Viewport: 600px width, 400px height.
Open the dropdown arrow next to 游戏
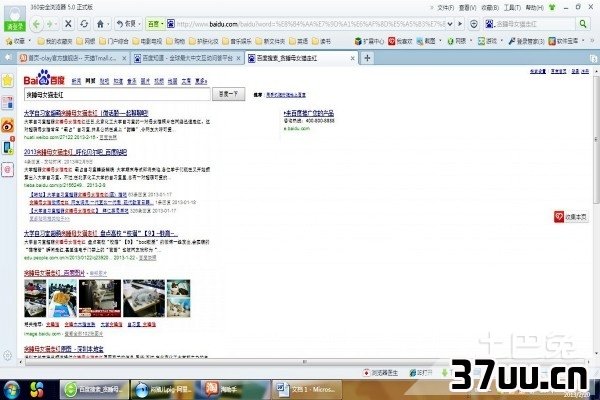pos(502,41)
